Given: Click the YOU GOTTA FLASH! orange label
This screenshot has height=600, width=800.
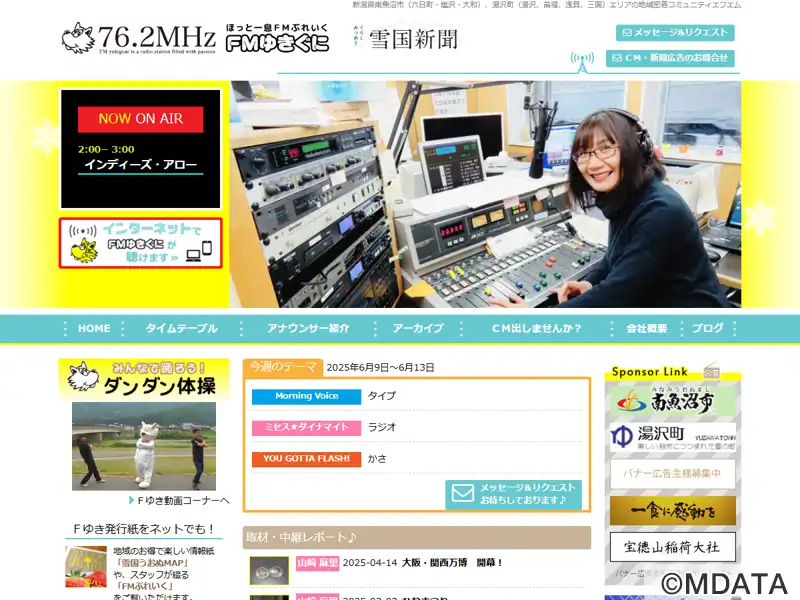Looking at the screenshot, I should coord(307,459).
